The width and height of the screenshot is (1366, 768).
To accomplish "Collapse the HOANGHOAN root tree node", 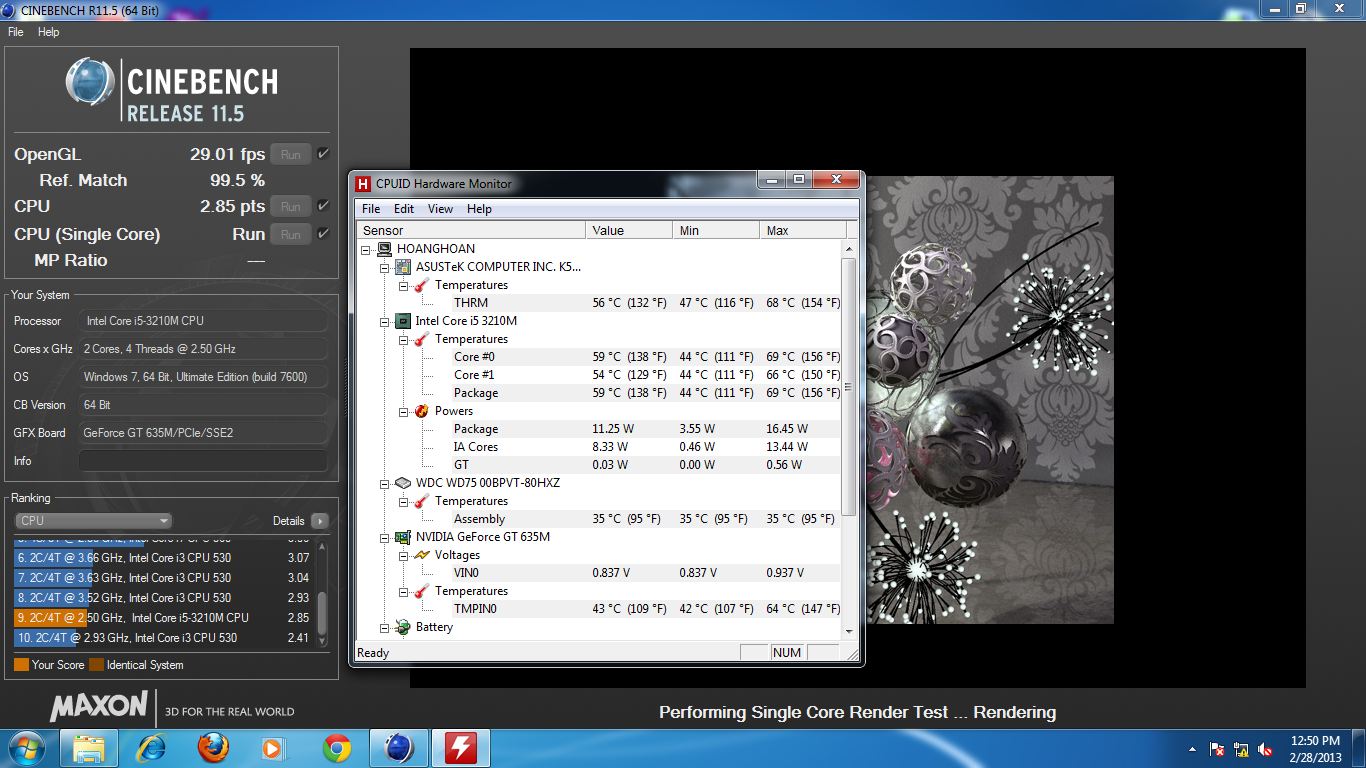I will click(366, 249).
